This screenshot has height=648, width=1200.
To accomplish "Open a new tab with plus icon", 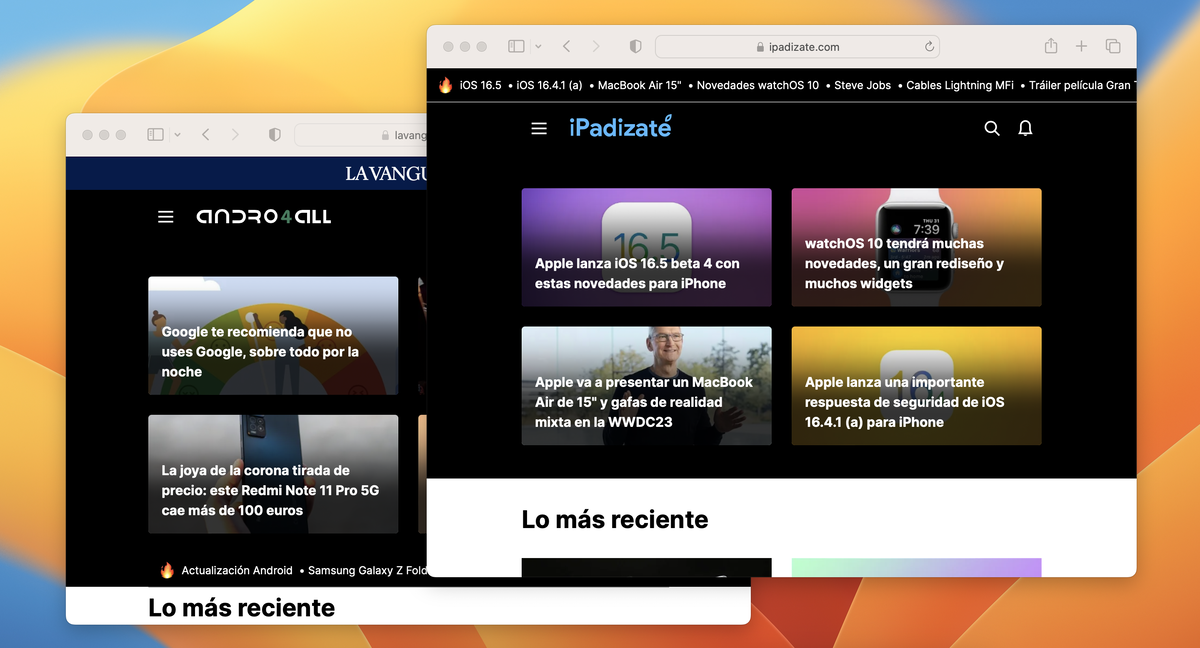I will point(1081,46).
